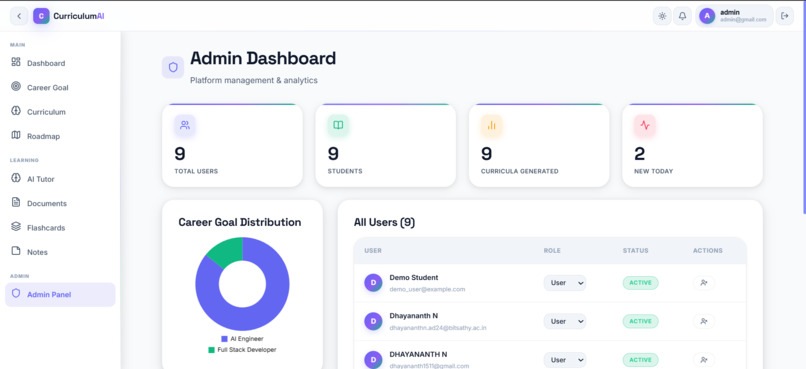
Task: Click the AI Engineer purple legend swatch
Action: click(x=224, y=339)
